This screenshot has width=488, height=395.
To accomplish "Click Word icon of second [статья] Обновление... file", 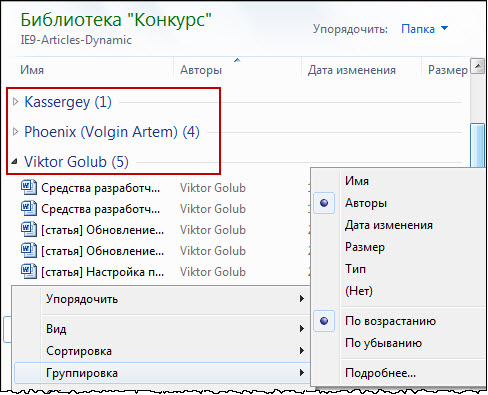I will pos(29,250).
